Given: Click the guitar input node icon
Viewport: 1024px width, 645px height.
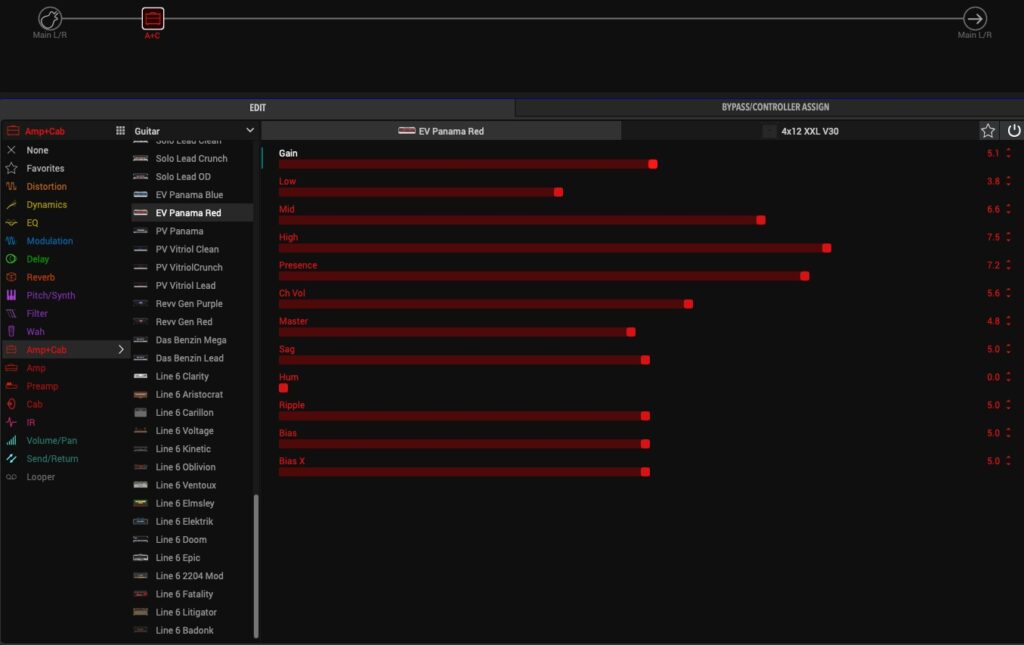Looking at the screenshot, I should 50,18.
